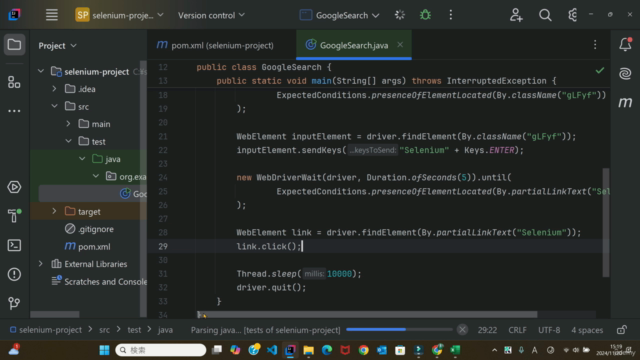The width and height of the screenshot is (640, 360).
Task: Open the Terminal tool window
Action: 14,245
